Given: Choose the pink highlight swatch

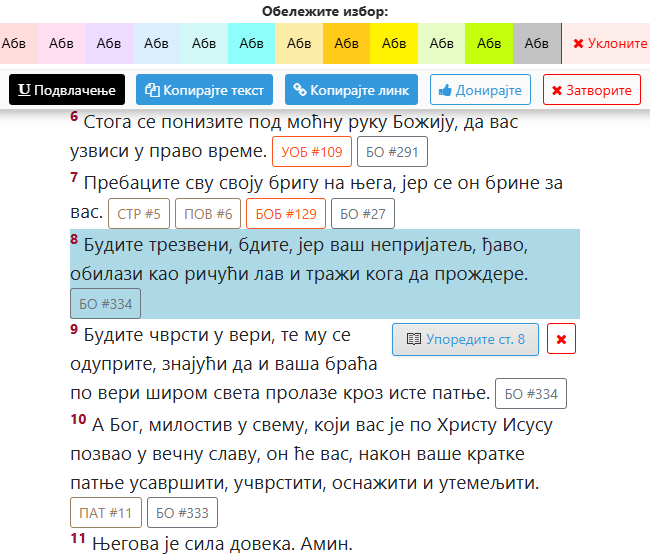Looking at the screenshot, I should [61, 44].
